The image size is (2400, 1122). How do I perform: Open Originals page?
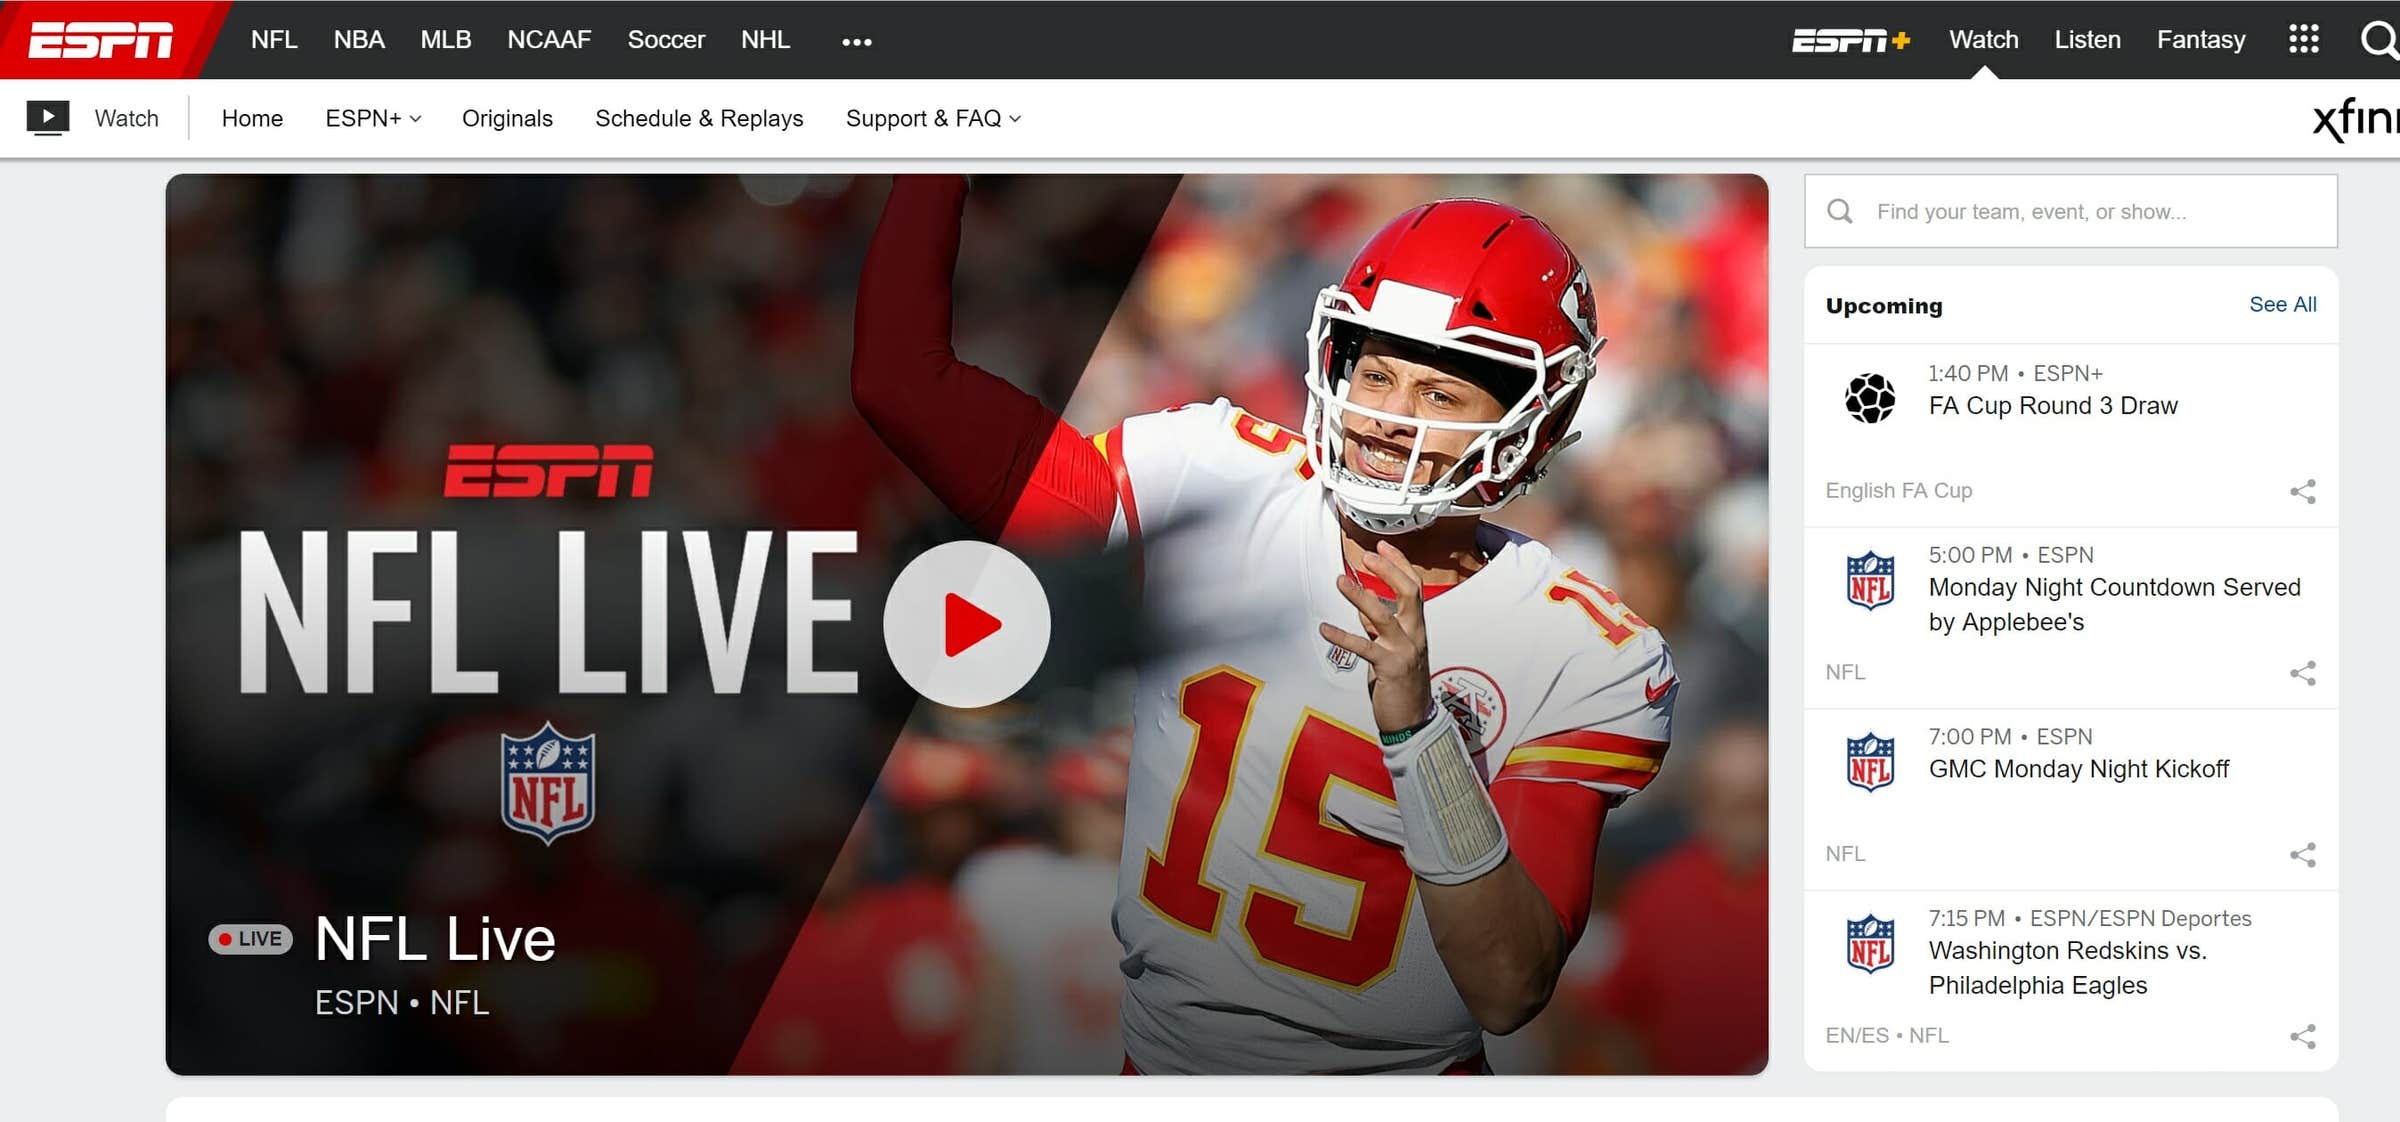[507, 118]
